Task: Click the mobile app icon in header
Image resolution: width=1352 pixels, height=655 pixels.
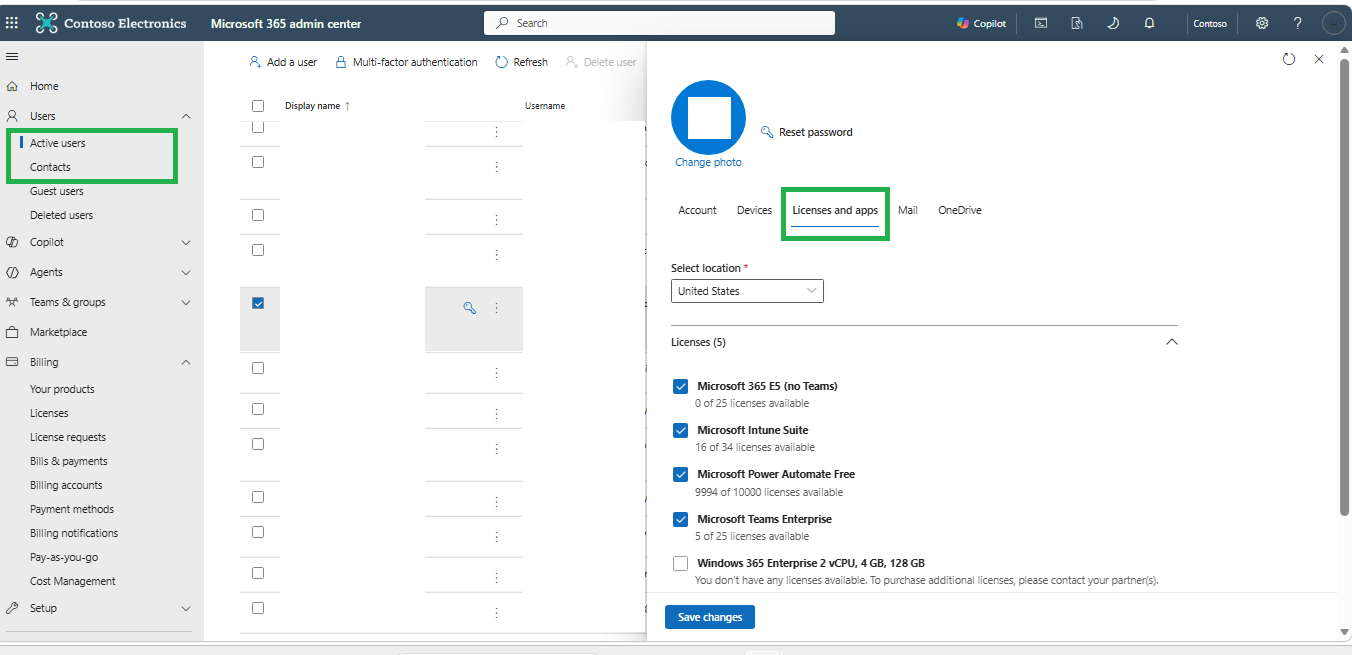Action: (1077, 23)
